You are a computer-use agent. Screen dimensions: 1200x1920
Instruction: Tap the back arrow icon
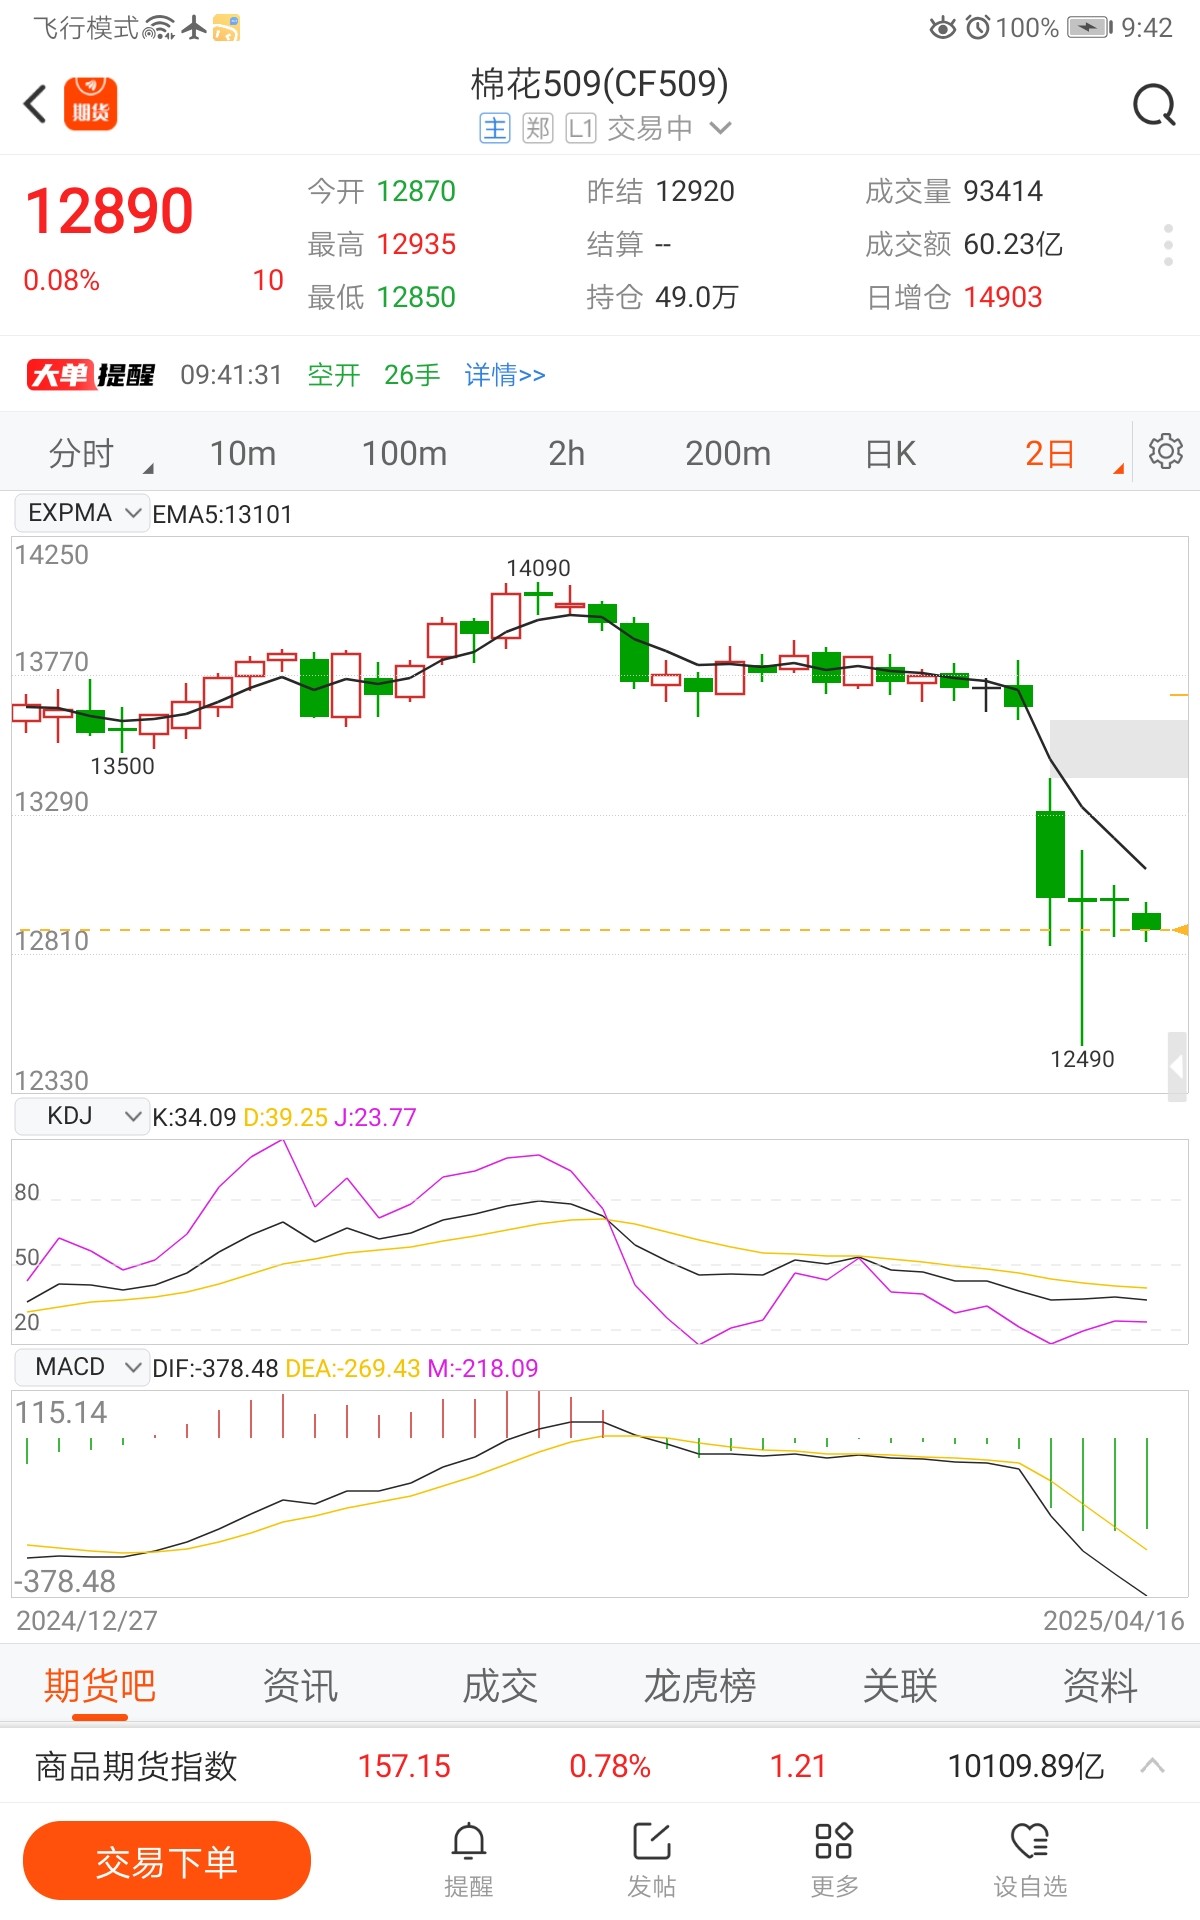[36, 104]
